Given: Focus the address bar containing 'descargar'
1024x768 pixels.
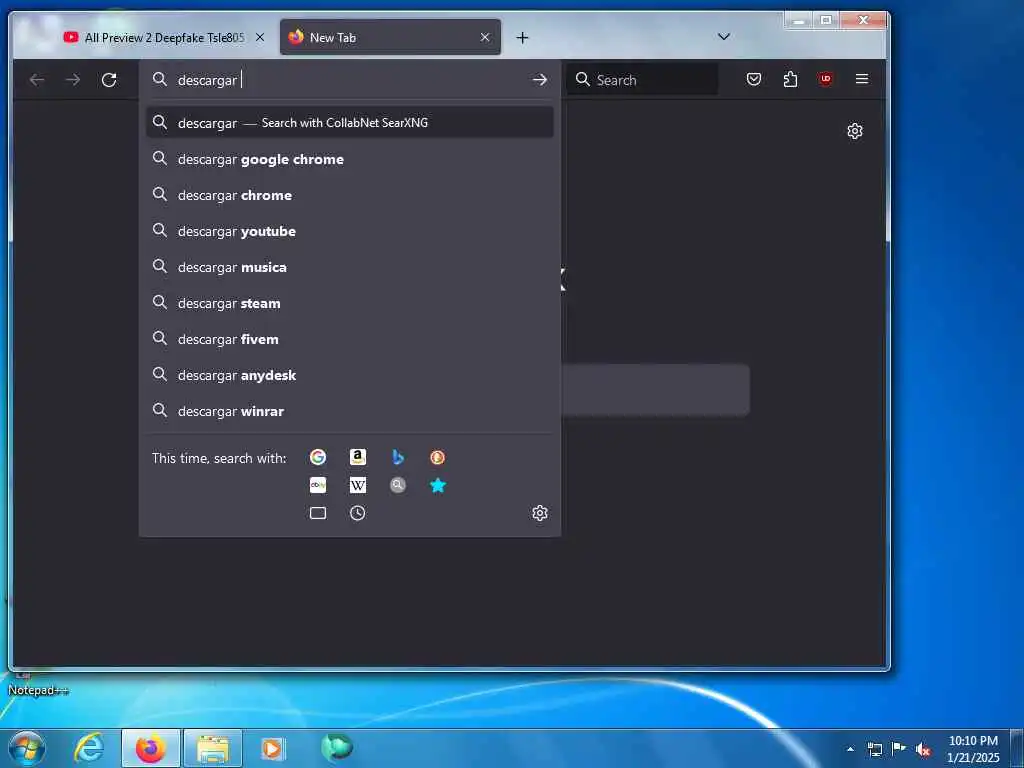Looking at the screenshot, I should (x=349, y=80).
